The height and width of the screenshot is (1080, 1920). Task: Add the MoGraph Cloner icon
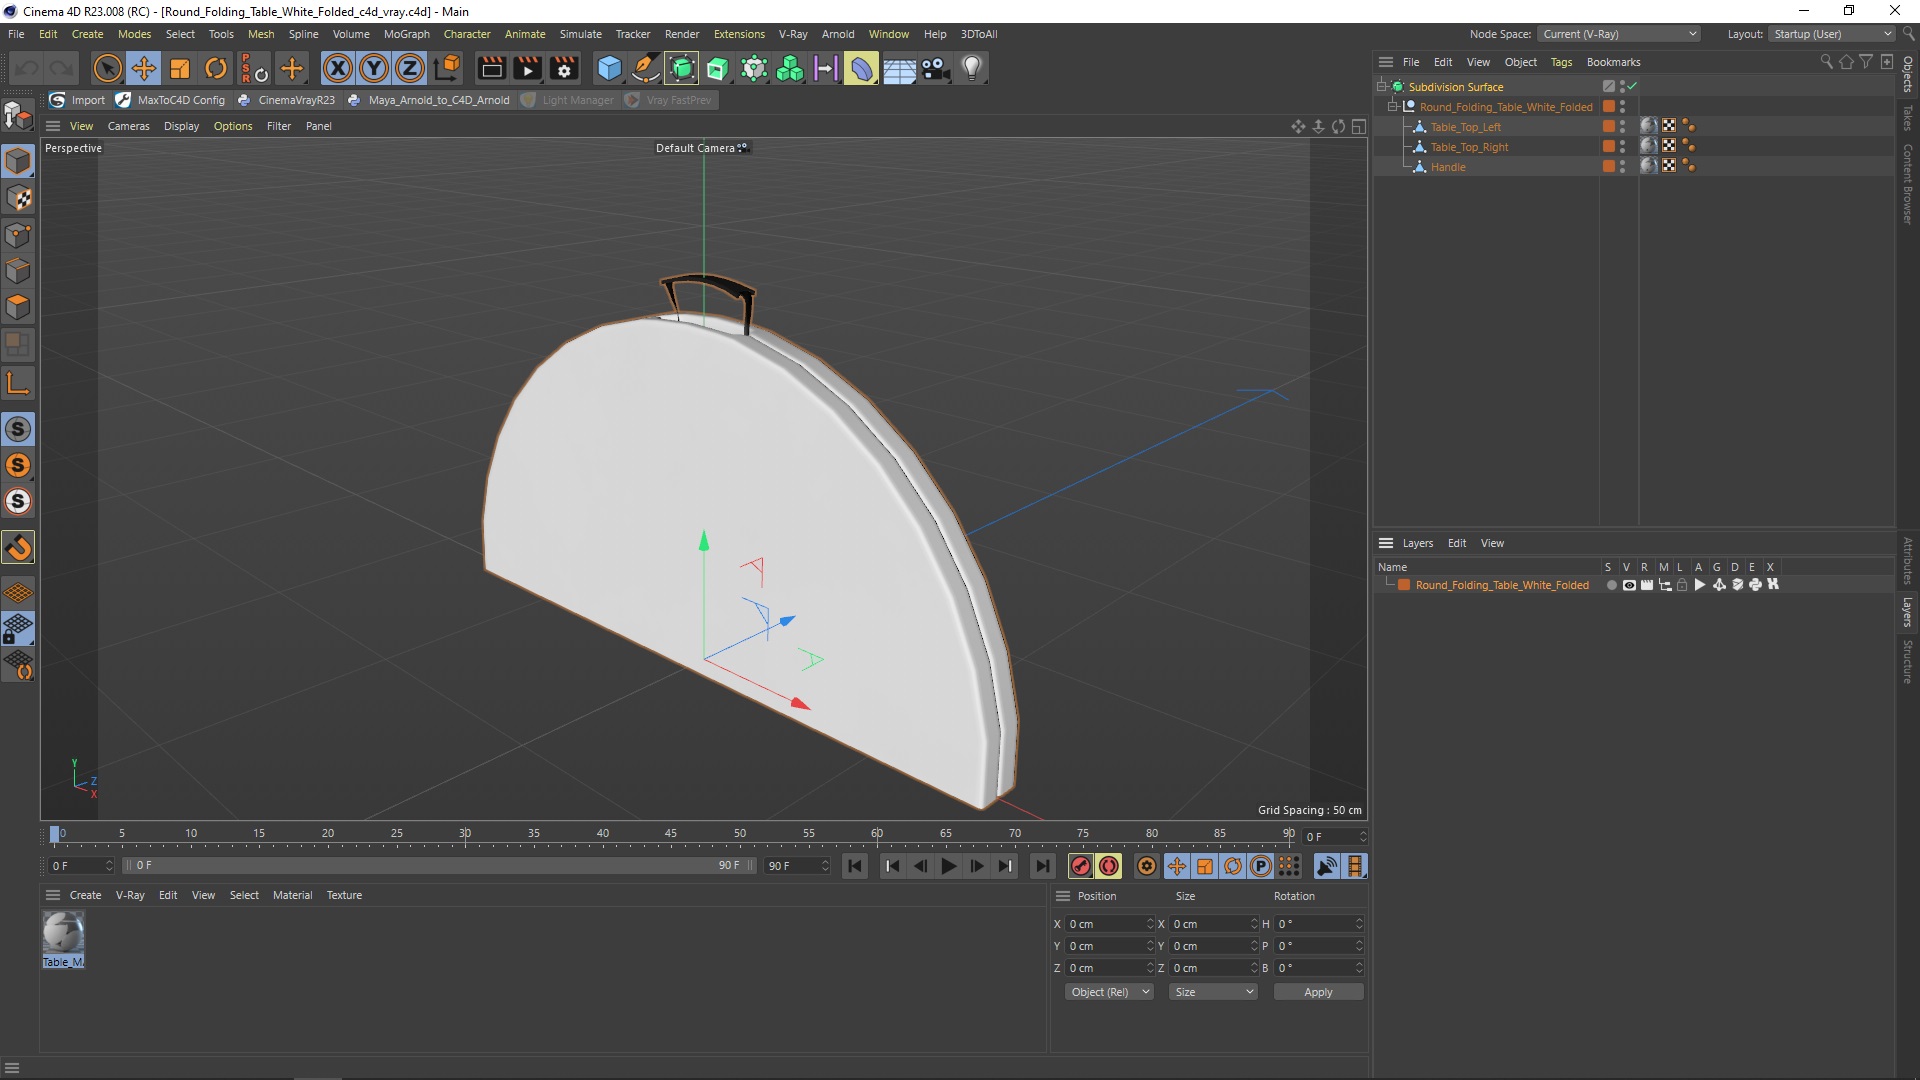tap(790, 69)
